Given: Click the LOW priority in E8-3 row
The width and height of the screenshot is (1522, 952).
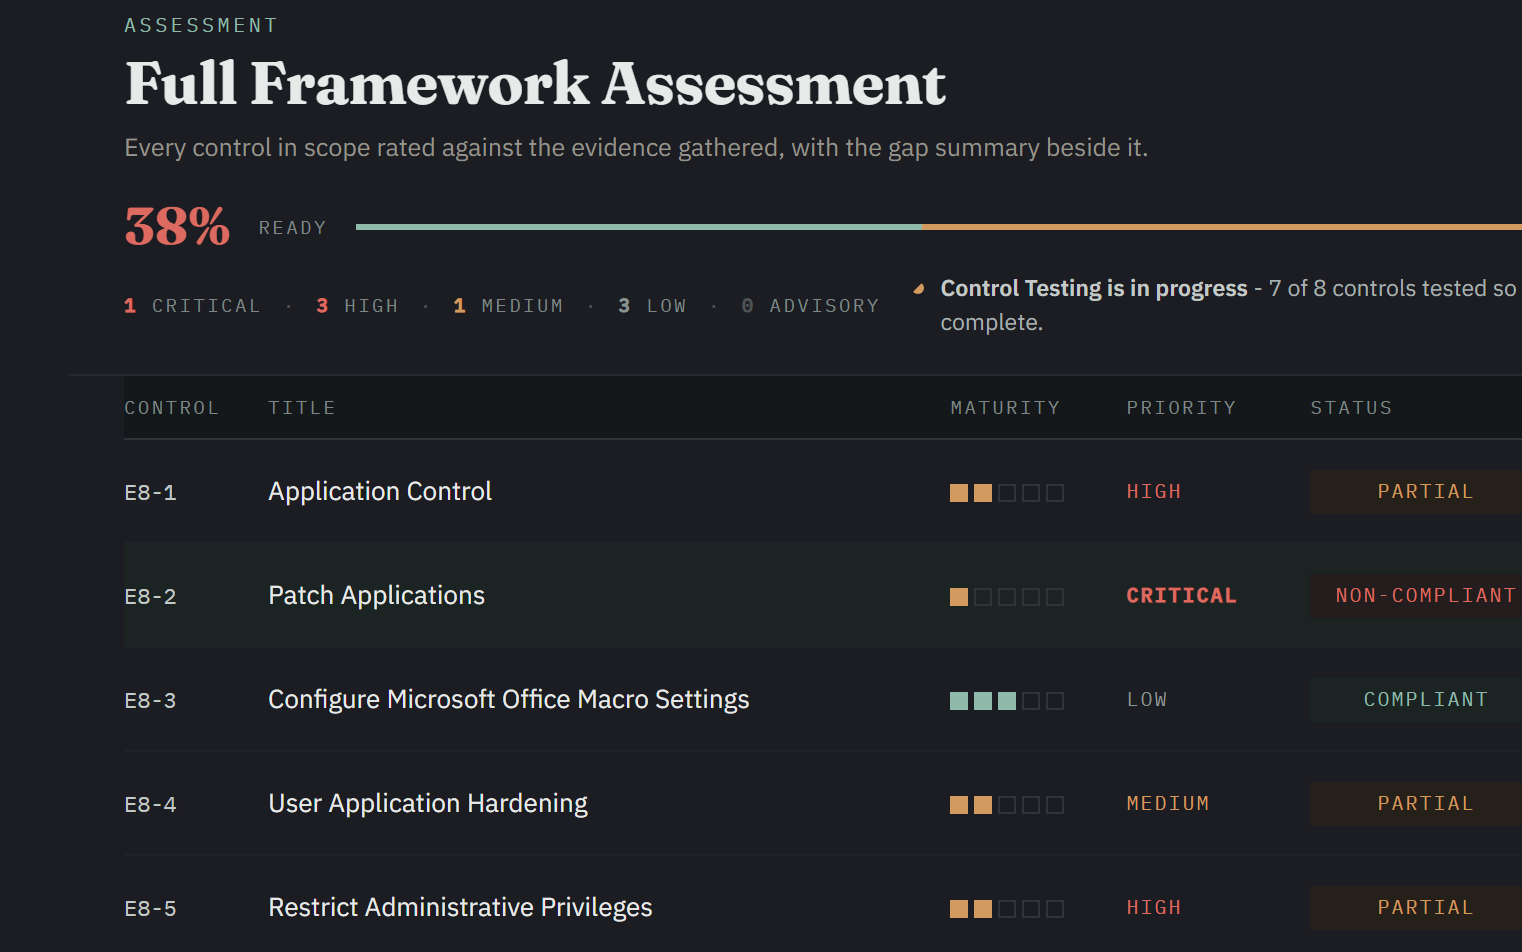Looking at the screenshot, I should point(1147,700).
